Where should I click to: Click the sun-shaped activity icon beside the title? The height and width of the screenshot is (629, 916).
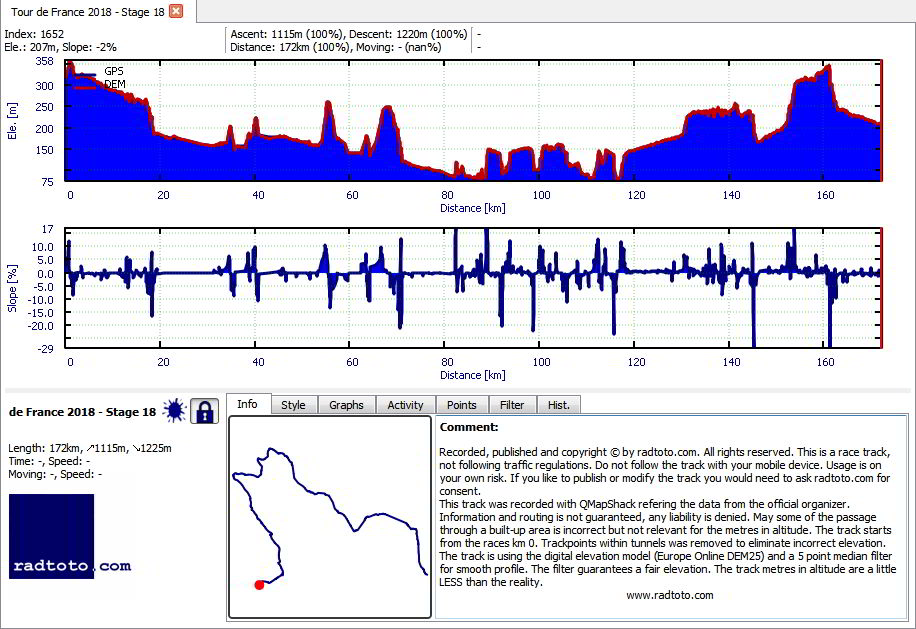click(x=174, y=411)
